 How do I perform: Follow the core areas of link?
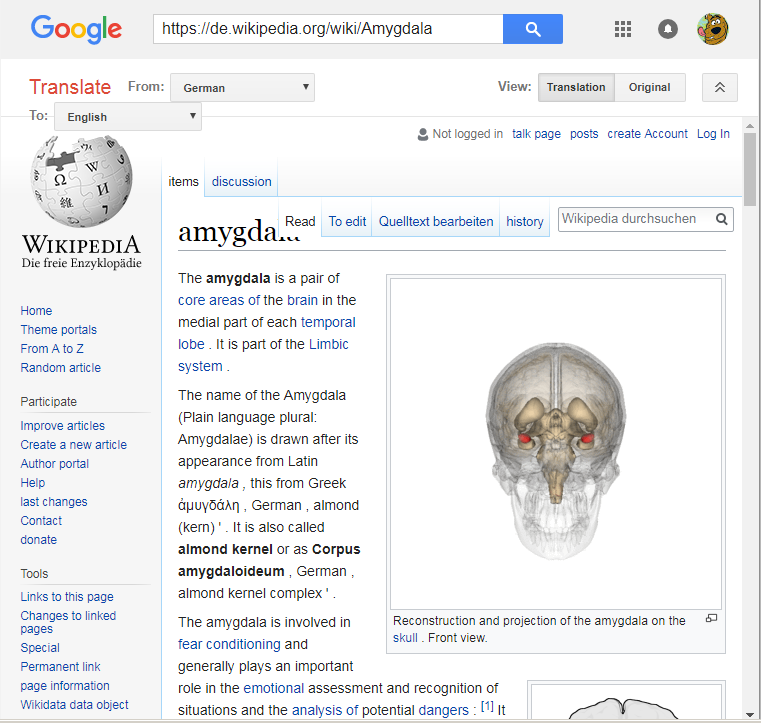[219, 300]
